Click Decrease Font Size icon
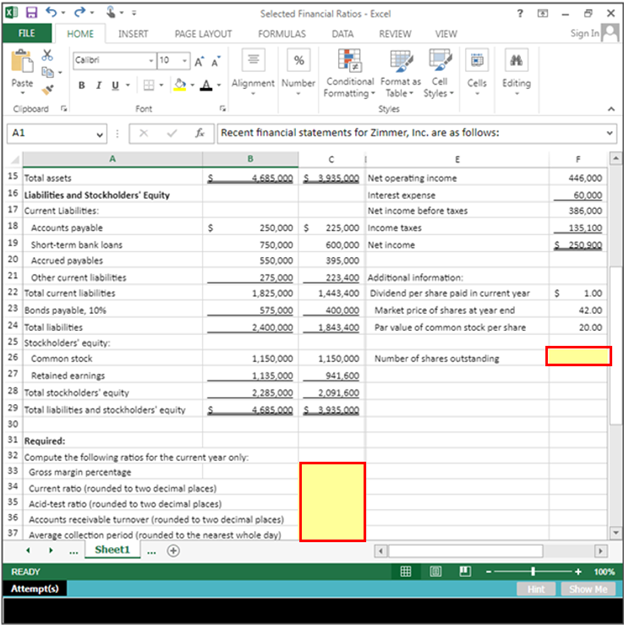 coord(216,61)
